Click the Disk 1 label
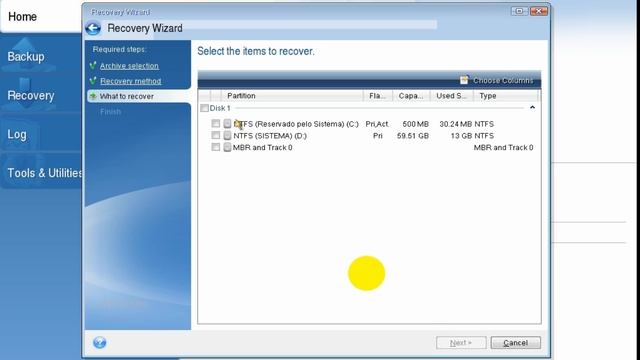Screen dimensions: 640x360 (220, 108)
